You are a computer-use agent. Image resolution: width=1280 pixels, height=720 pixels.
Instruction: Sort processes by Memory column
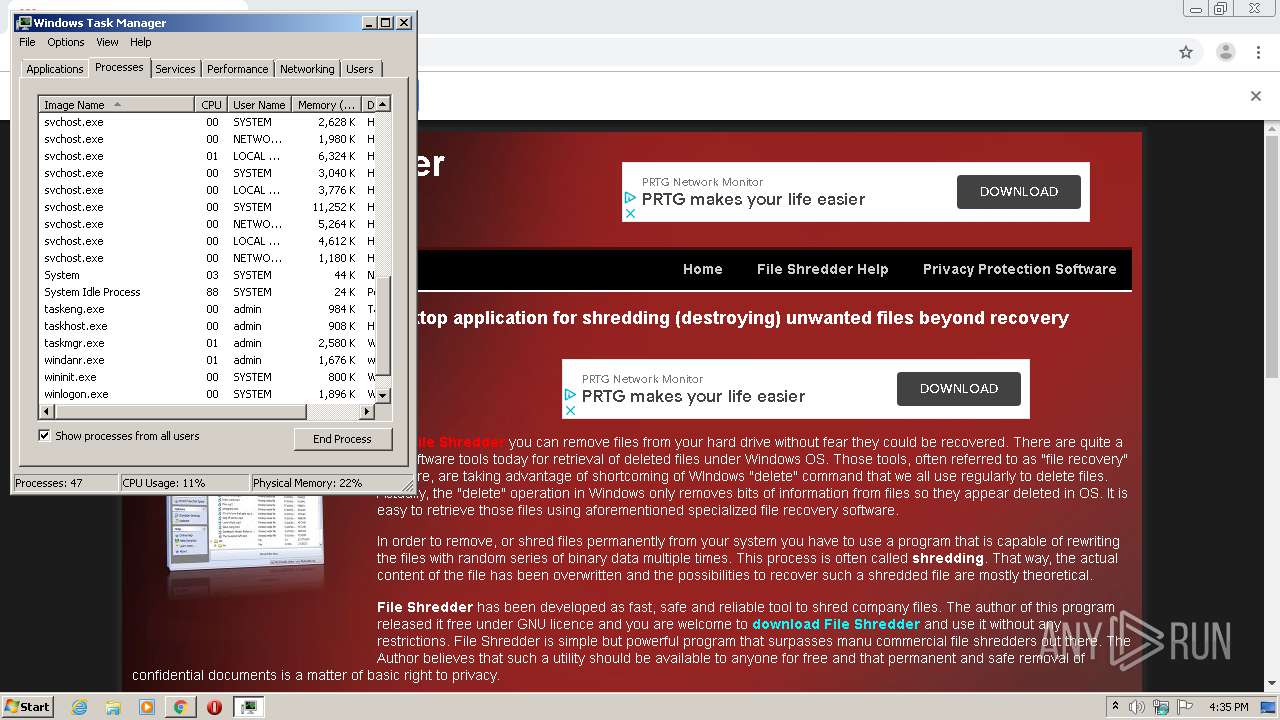(x=326, y=104)
